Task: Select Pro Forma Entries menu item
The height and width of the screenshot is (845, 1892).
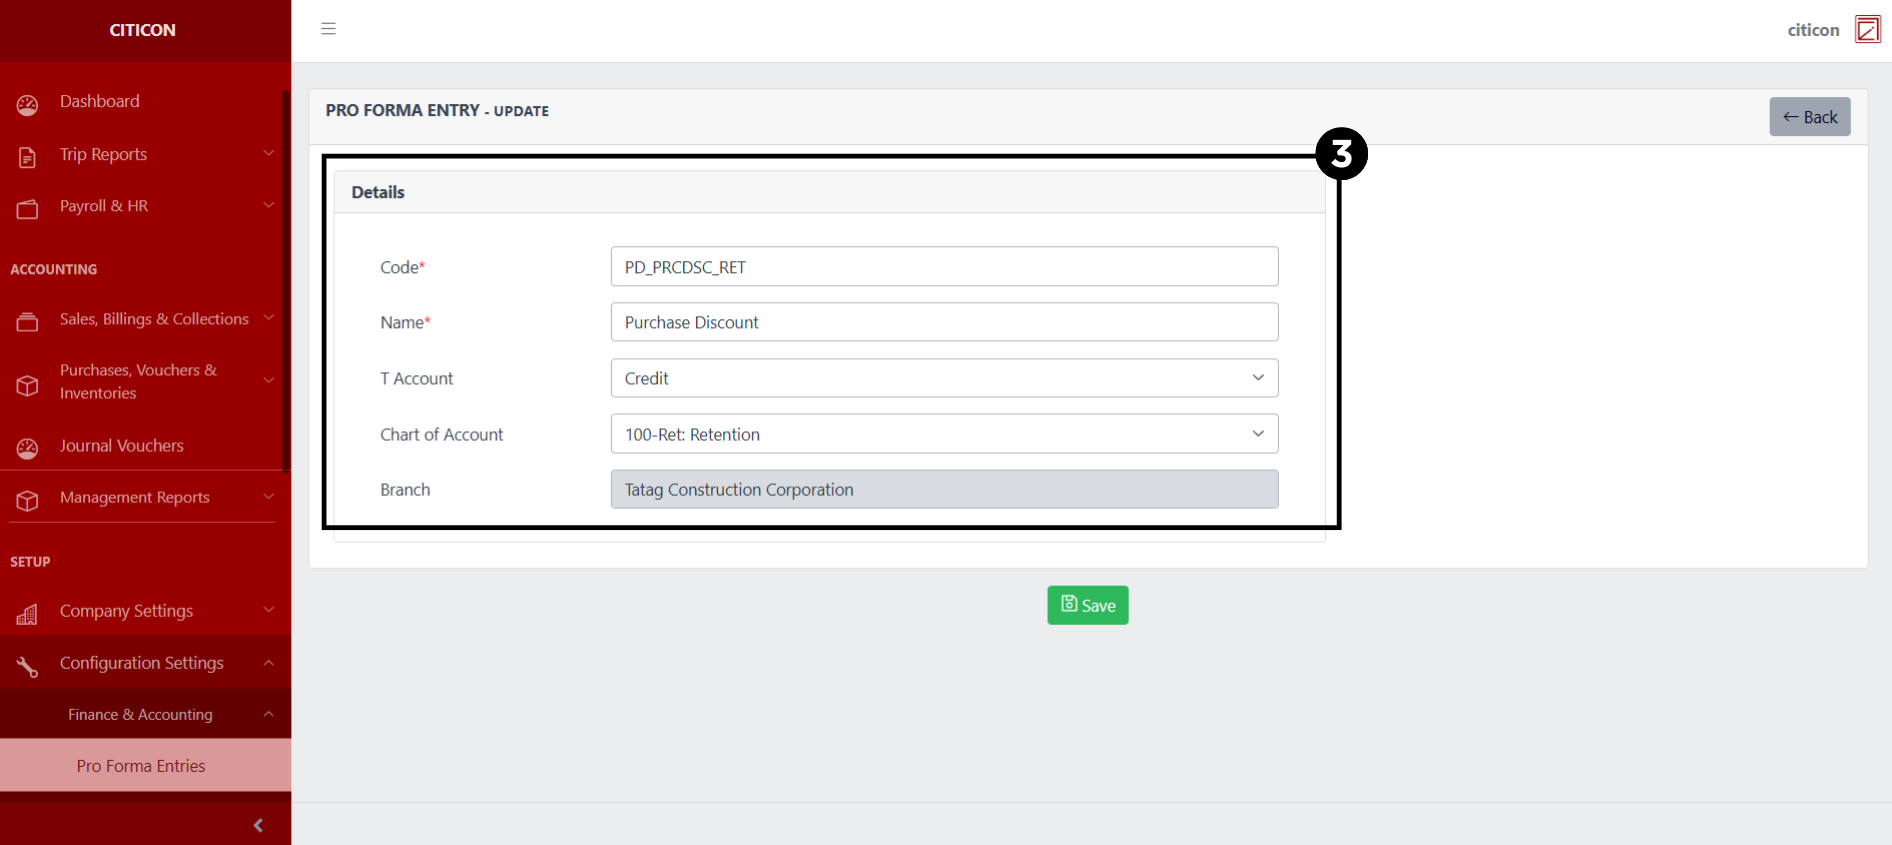Action: (x=141, y=766)
